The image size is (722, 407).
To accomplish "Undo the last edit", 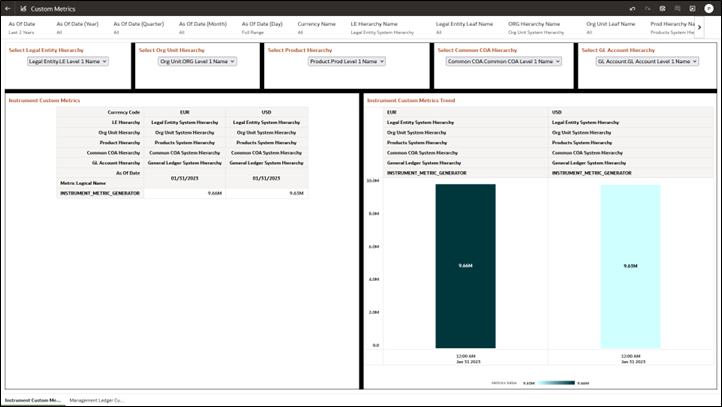I will tap(632, 8).
